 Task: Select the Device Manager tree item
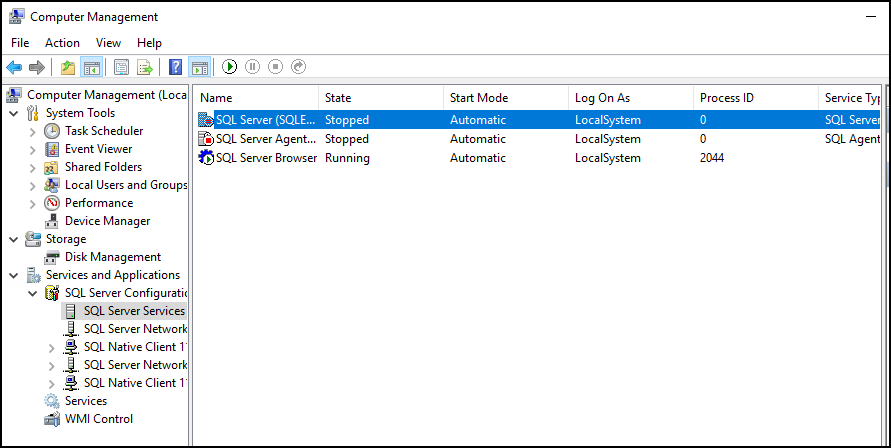(x=107, y=221)
